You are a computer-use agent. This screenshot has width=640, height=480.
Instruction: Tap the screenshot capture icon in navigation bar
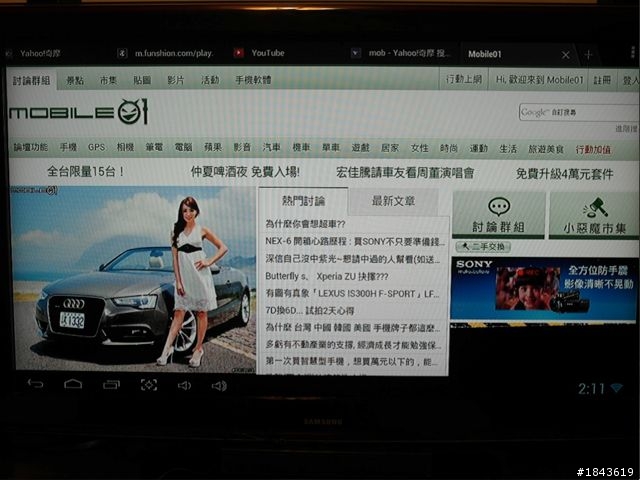pyautogui.click(x=149, y=385)
